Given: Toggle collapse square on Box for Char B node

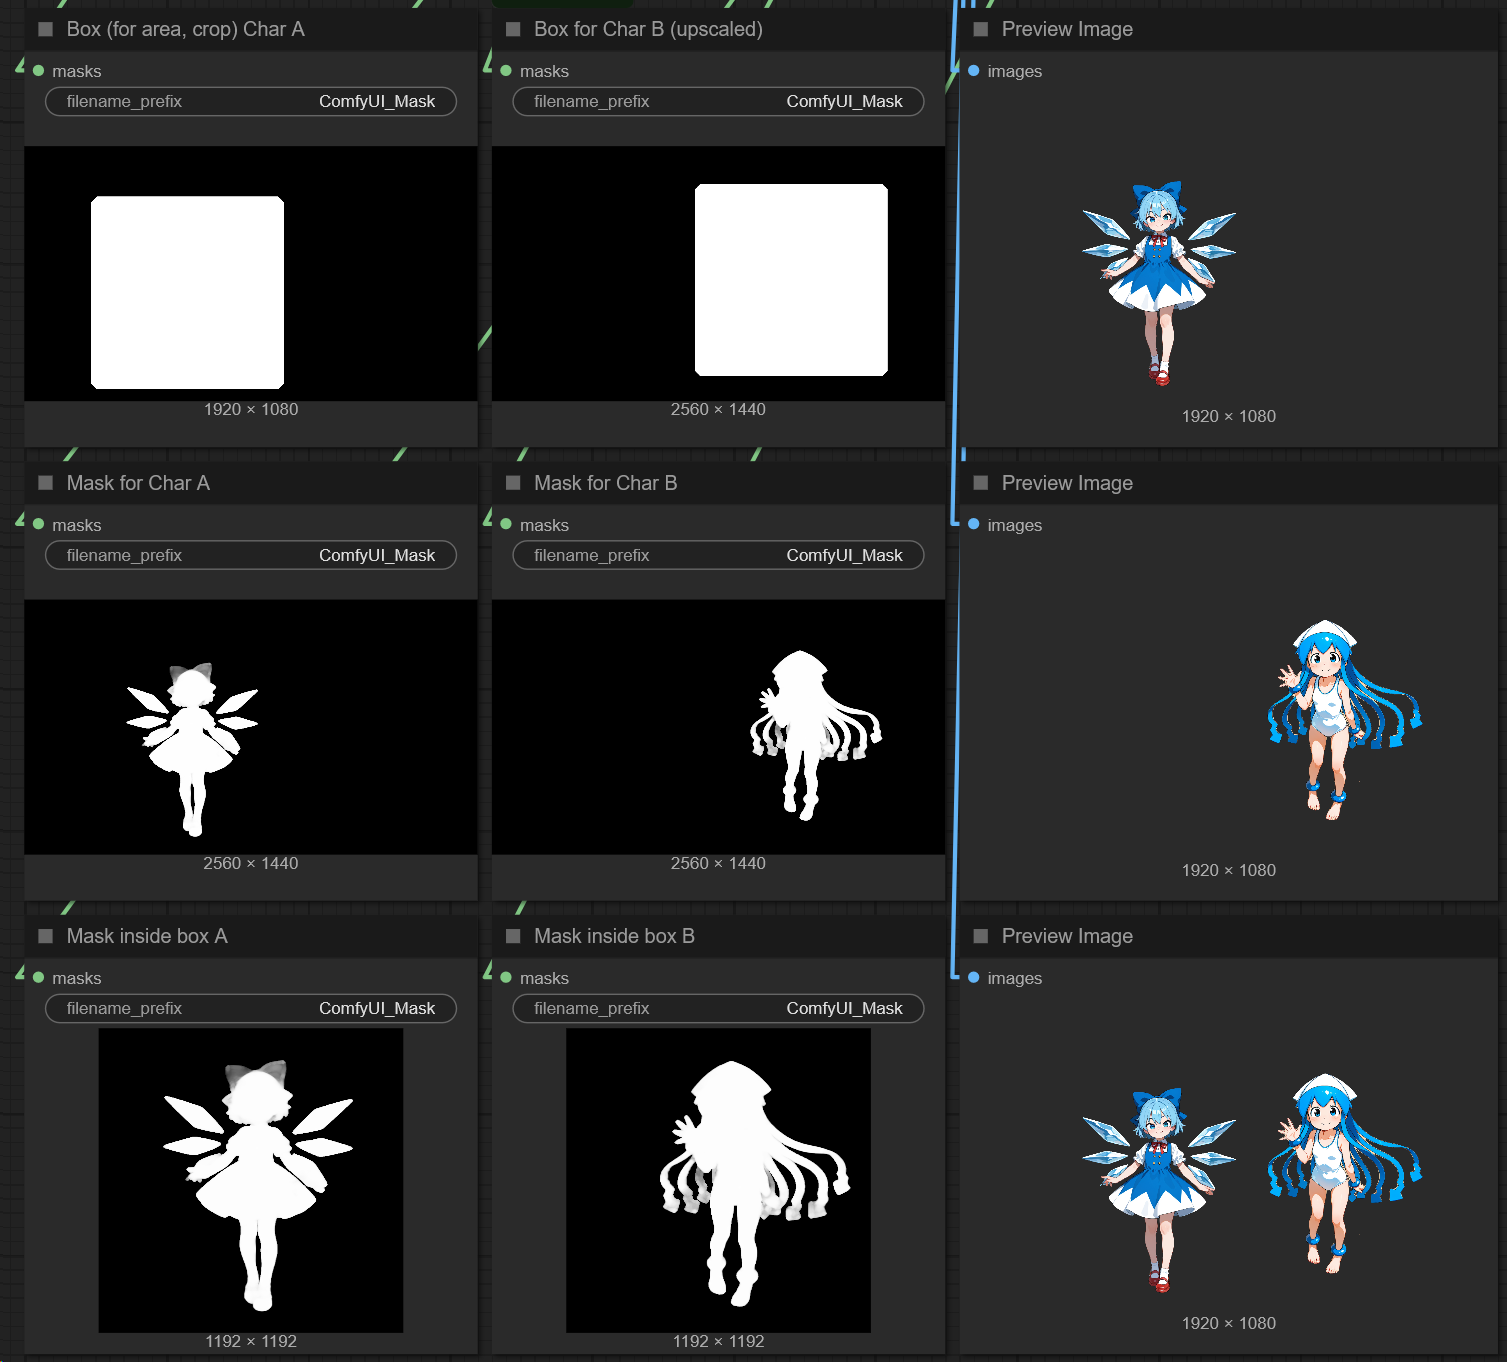Looking at the screenshot, I should click(x=513, y=29).
